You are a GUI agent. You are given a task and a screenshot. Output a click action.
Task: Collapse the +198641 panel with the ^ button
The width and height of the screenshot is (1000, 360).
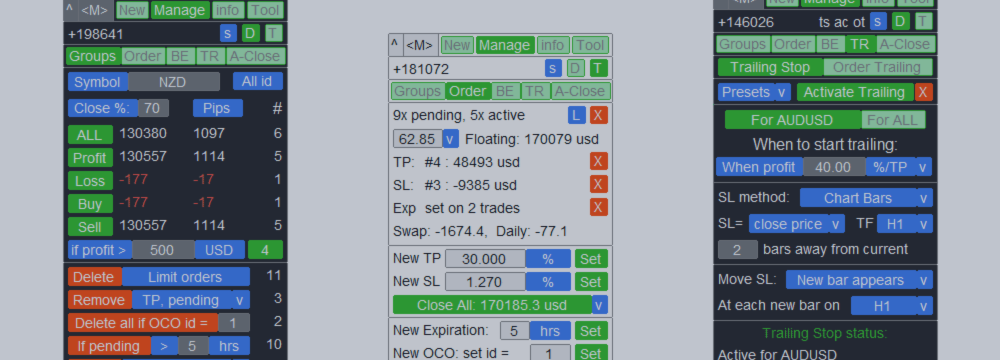(x=70, y=10)
